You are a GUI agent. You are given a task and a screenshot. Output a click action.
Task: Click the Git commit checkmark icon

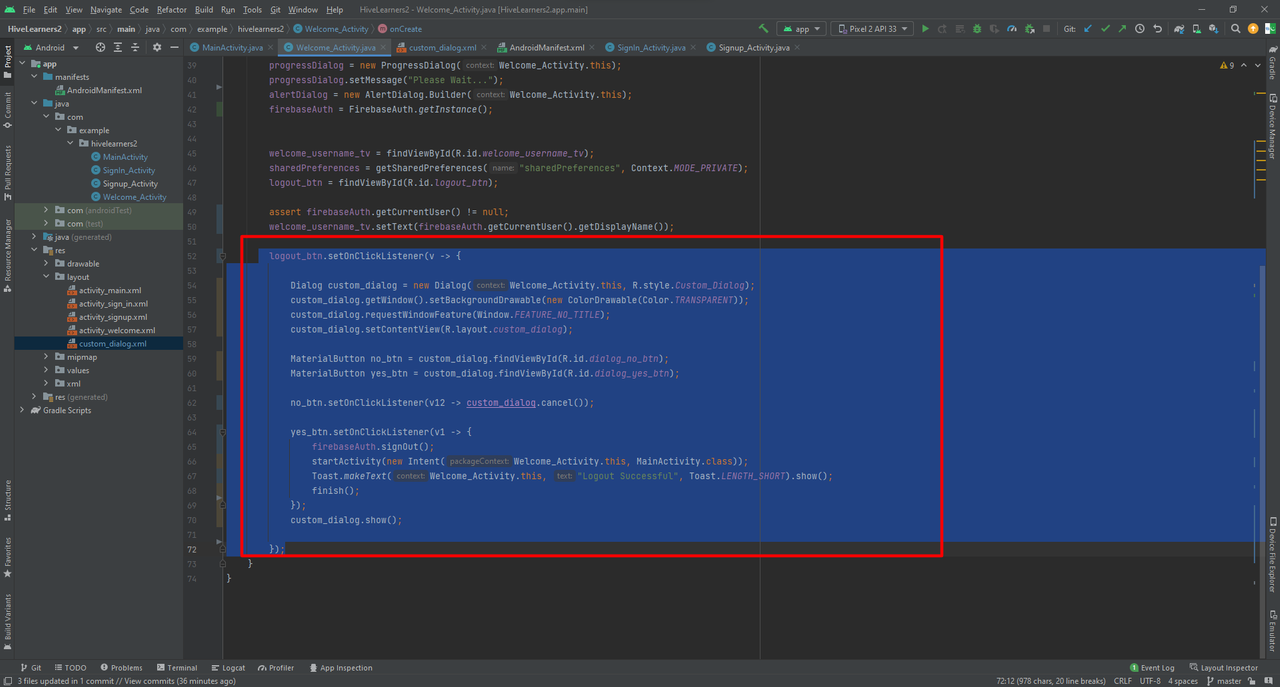click(x=1105, y=29)
